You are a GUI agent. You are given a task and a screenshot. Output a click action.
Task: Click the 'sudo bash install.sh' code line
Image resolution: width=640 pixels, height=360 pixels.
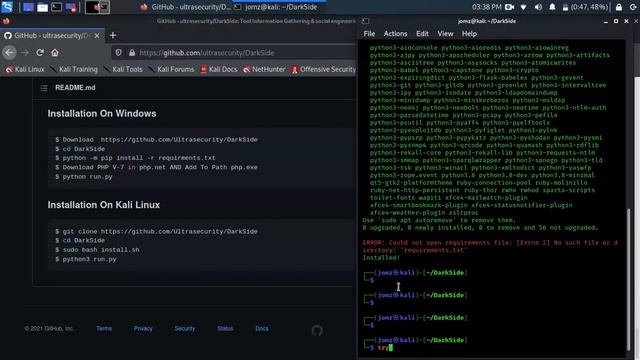pyautogui.click(x=97, y=250)
